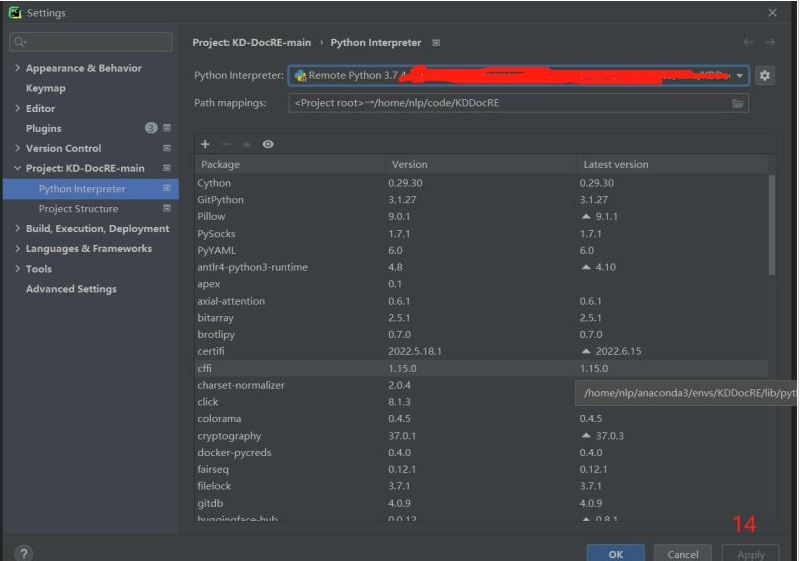Expand Build, Execution, Deployment section
The image size is (800, 561).
(x=17, y=228)
